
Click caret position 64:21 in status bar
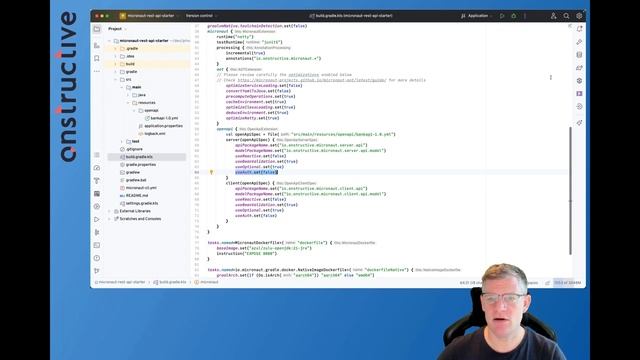point(465,282)
